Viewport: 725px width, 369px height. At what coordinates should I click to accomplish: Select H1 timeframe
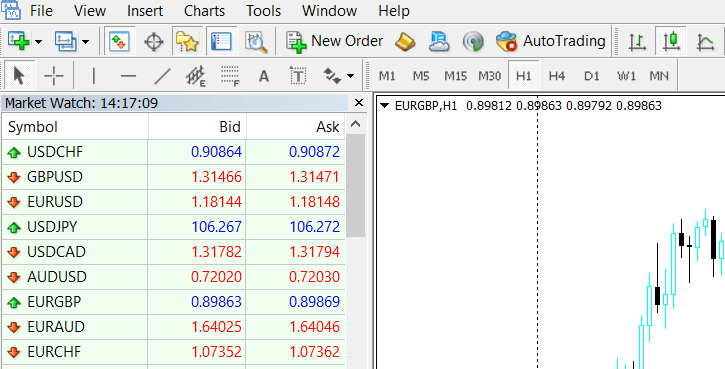(x=523, y=75)
